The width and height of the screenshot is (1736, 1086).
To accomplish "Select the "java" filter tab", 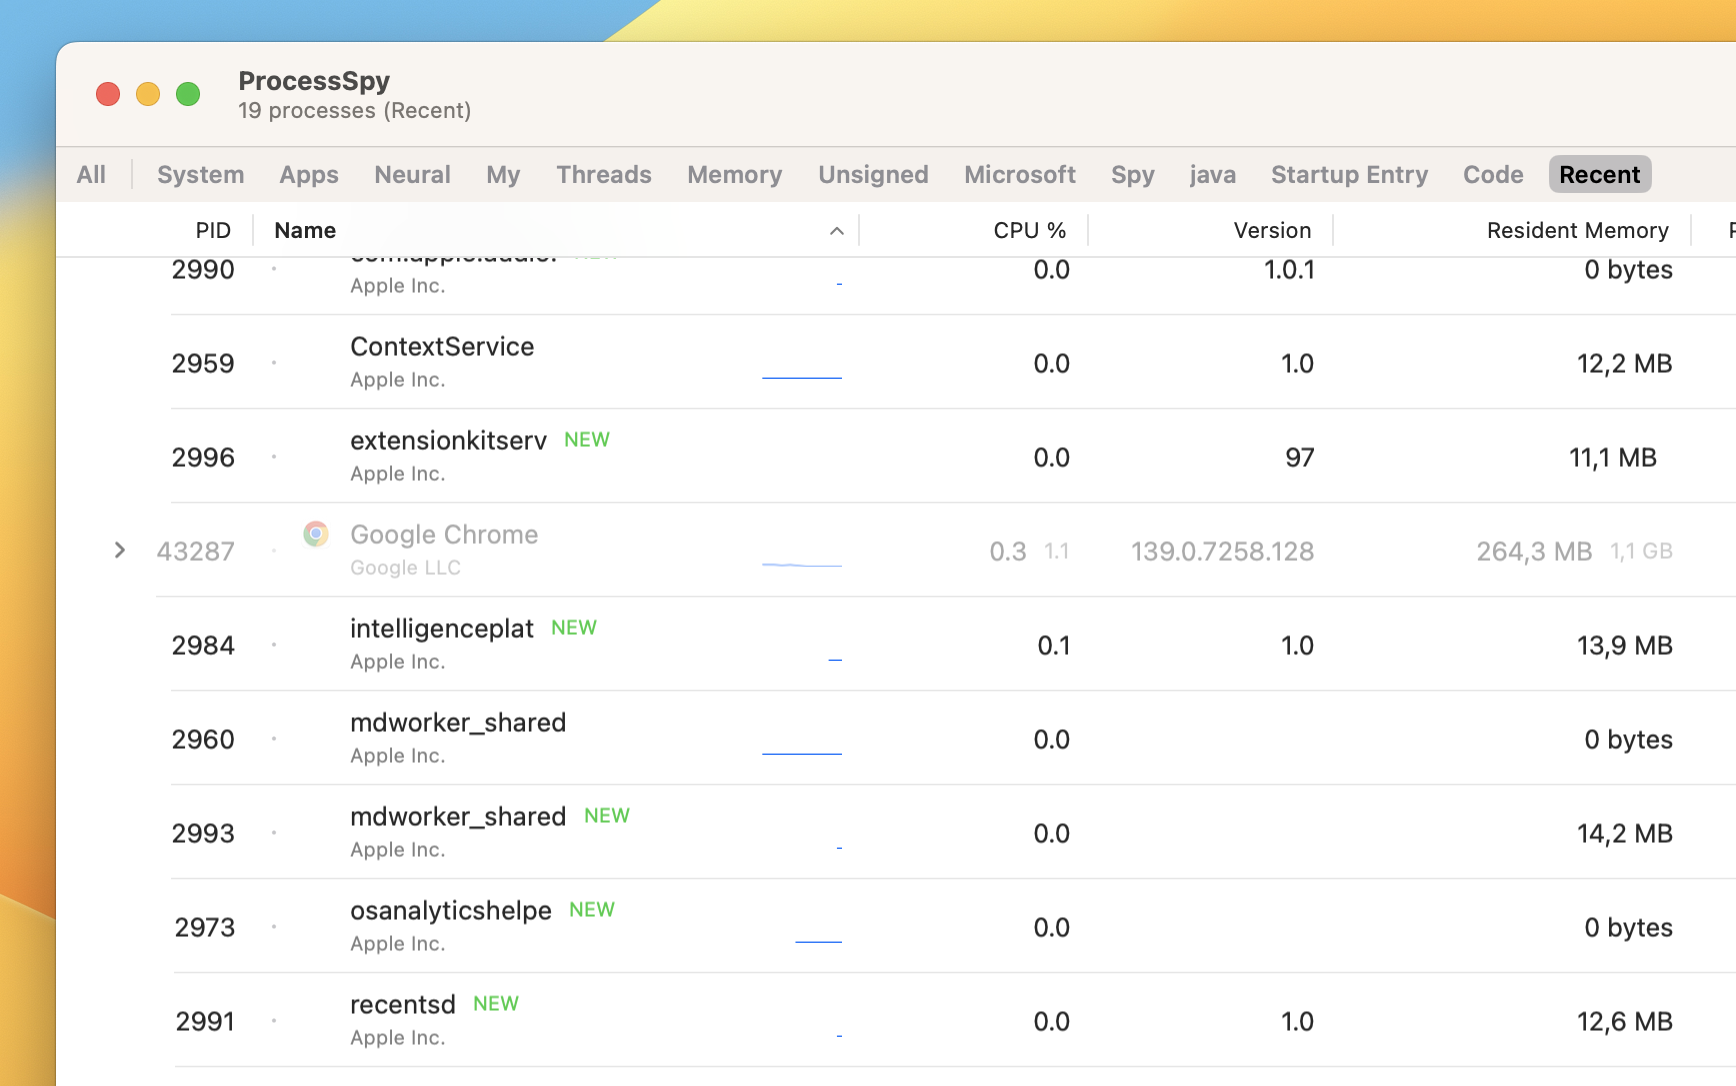I will [x=1212, y=174].
